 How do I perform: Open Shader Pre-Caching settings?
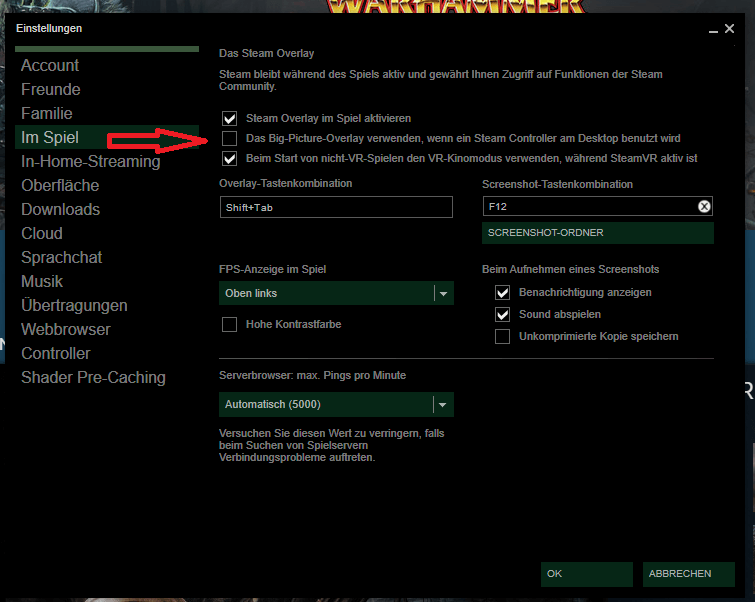(x=93, y=378)
